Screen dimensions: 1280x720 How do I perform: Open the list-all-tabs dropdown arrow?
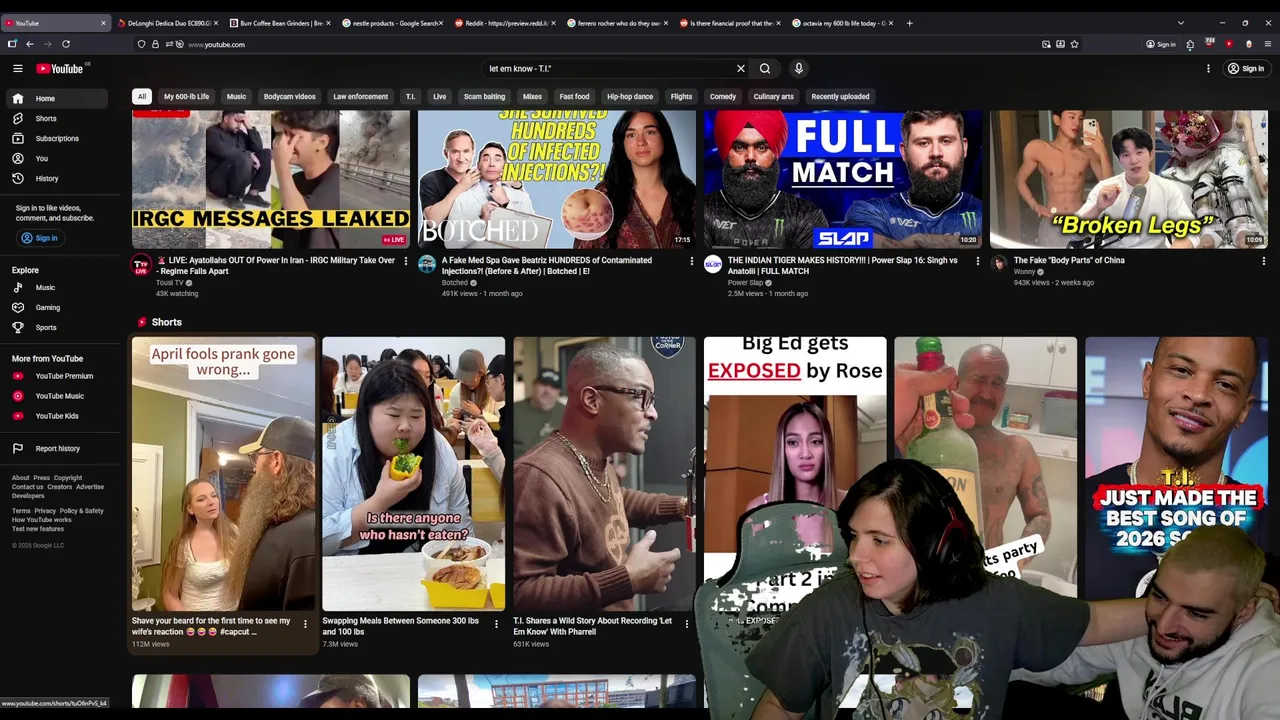tap(1180, 23)
